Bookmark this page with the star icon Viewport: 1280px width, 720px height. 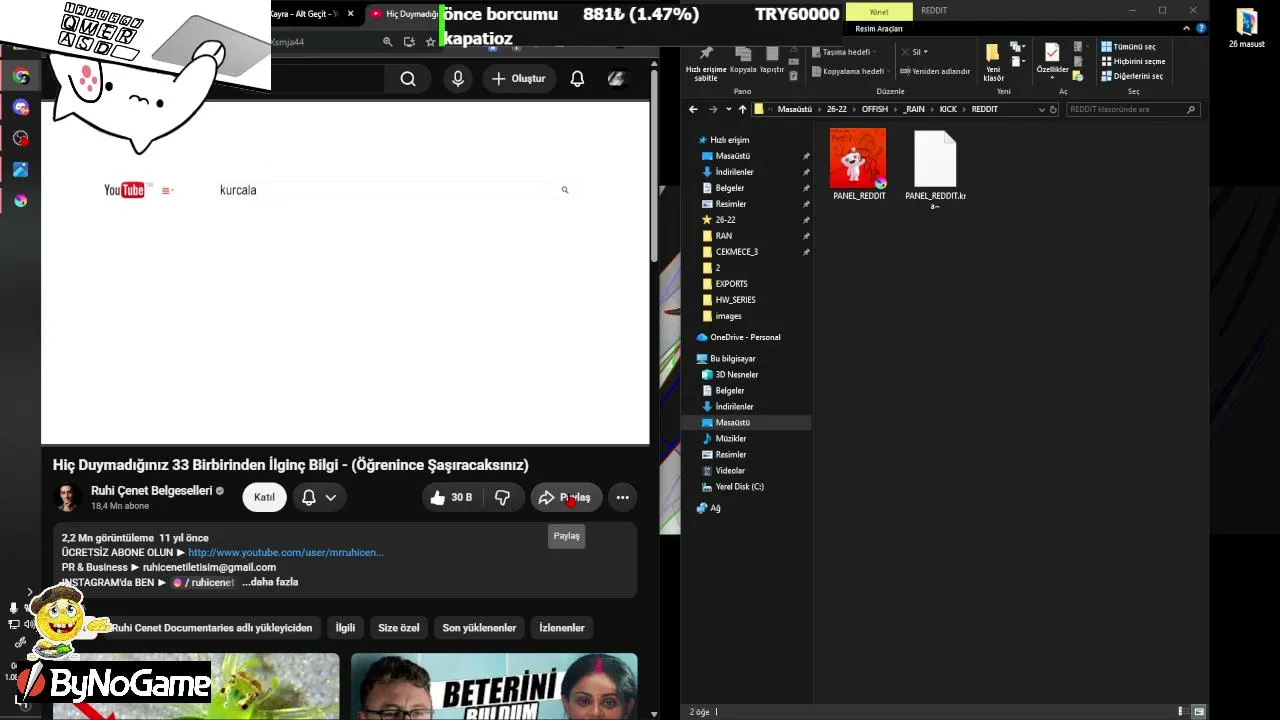point(431,42)
